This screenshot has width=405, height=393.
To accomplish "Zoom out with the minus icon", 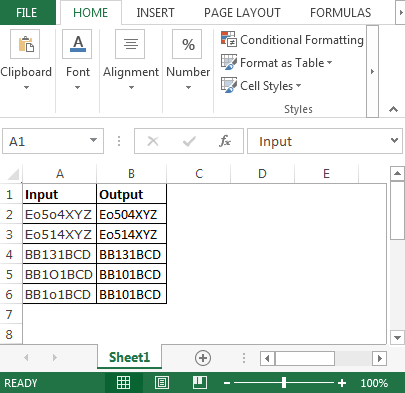I will click(227, 383).
